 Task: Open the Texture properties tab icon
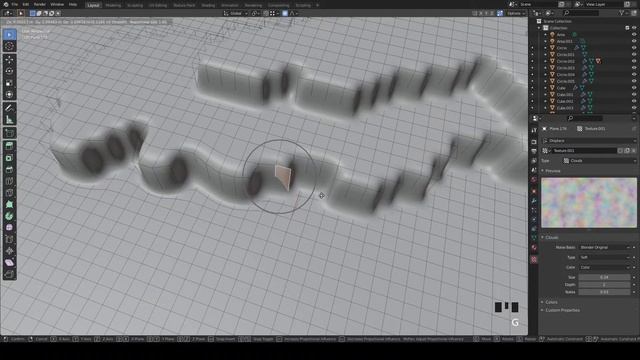click(534, 259)
